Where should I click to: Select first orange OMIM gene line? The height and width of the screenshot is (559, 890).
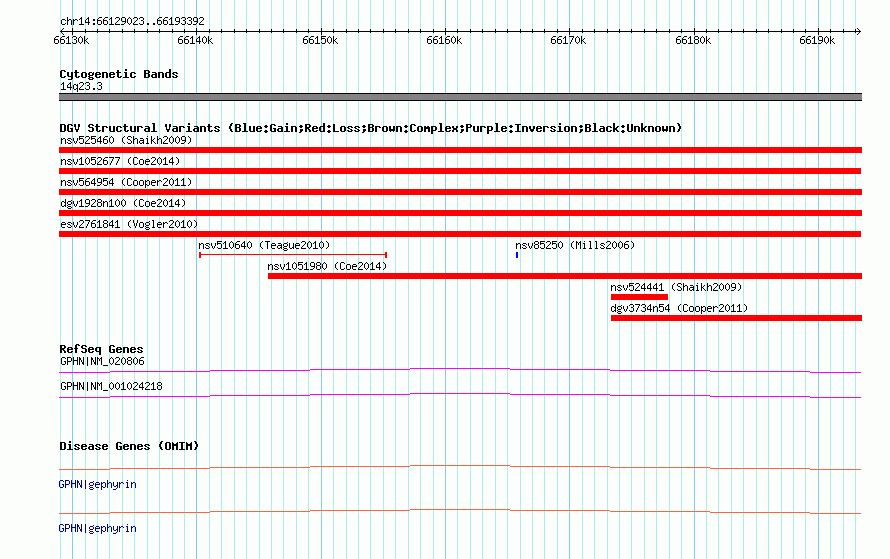click(x=460, y=468)
